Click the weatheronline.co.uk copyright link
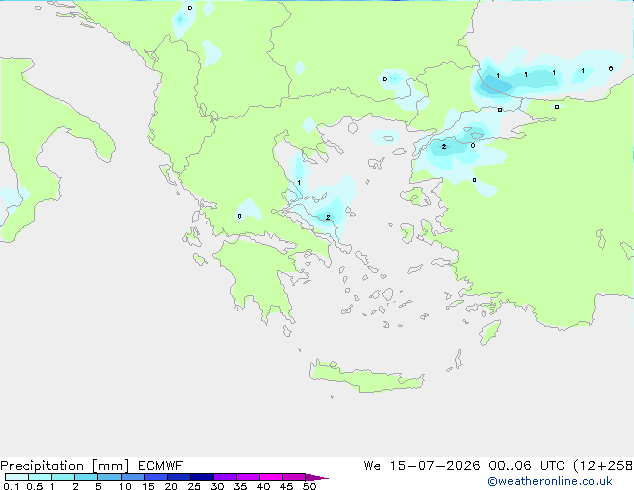 point(550,481)
